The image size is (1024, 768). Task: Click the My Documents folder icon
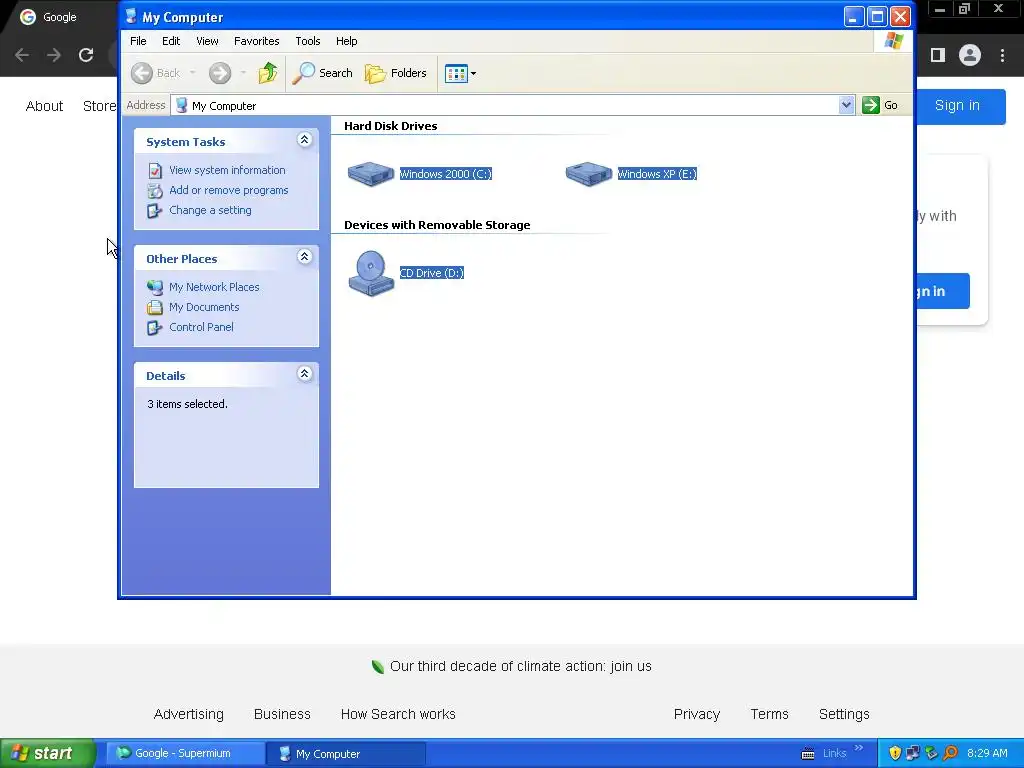(x=155, y=308)
